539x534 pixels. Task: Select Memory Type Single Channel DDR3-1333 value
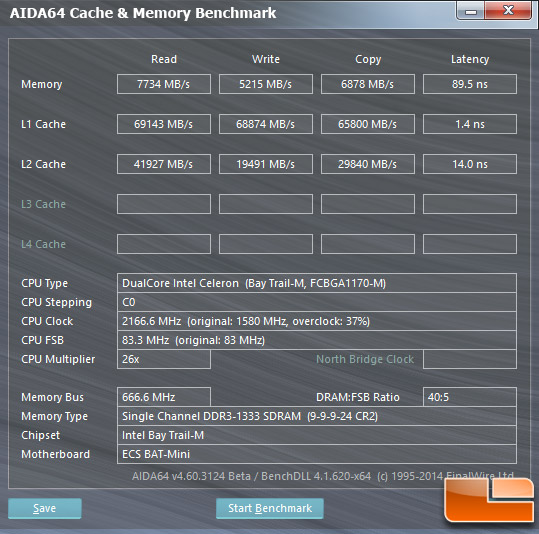pos(317,416)
